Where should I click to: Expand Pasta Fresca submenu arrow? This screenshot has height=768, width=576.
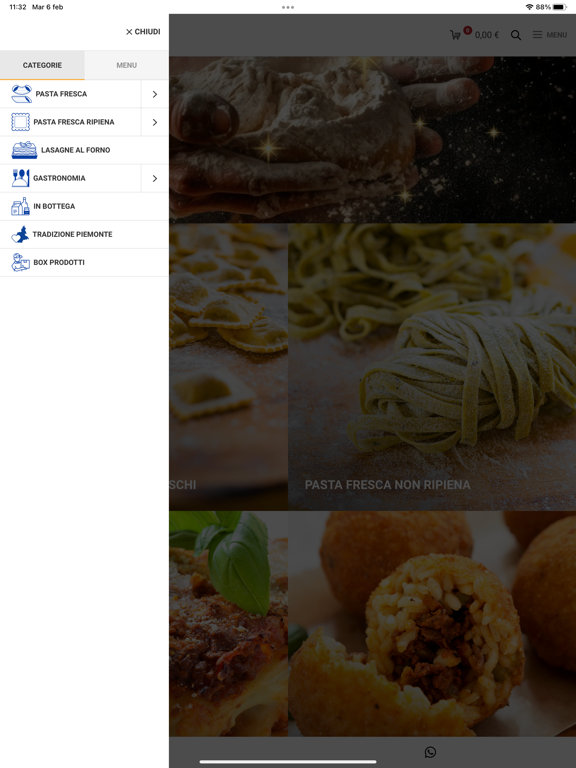[155, 94]
